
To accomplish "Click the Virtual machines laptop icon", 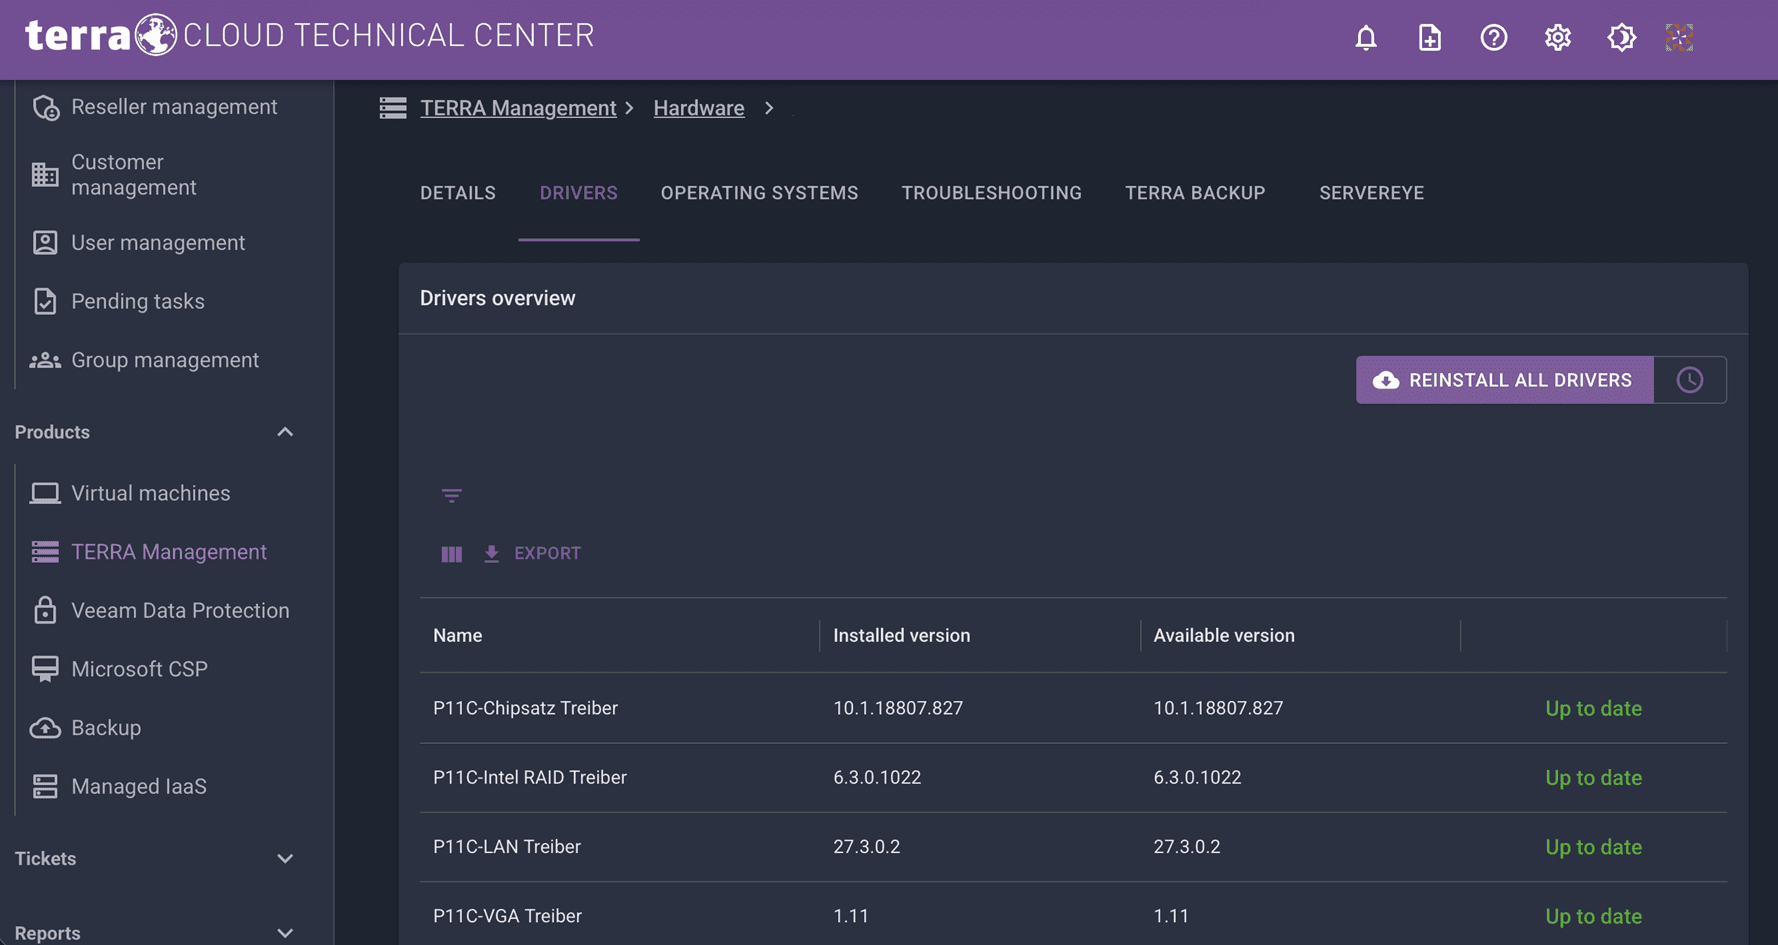I will (45, 493).
